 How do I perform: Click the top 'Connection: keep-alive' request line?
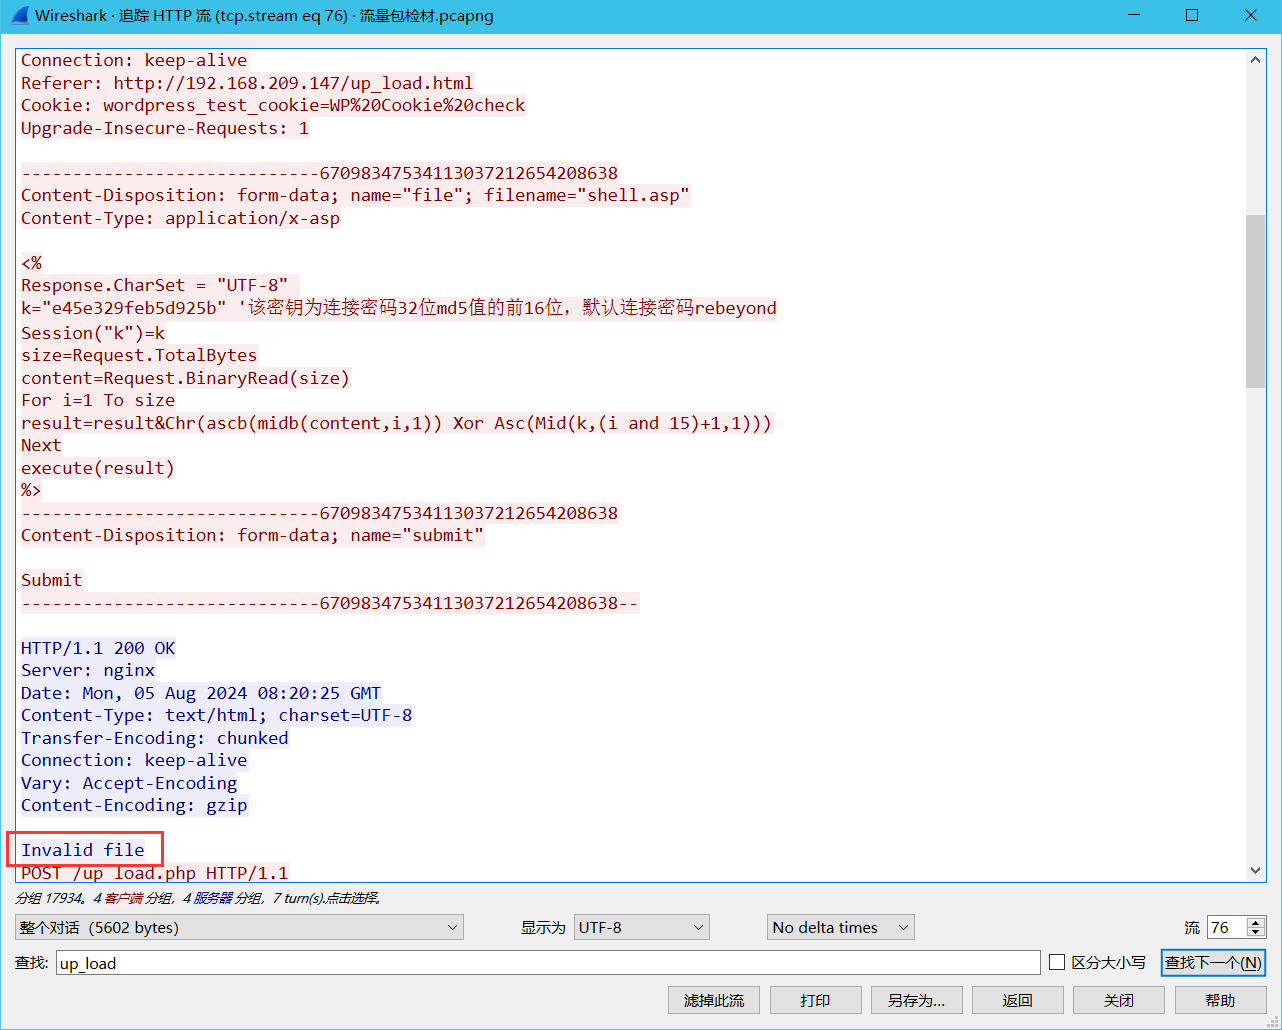134,60
